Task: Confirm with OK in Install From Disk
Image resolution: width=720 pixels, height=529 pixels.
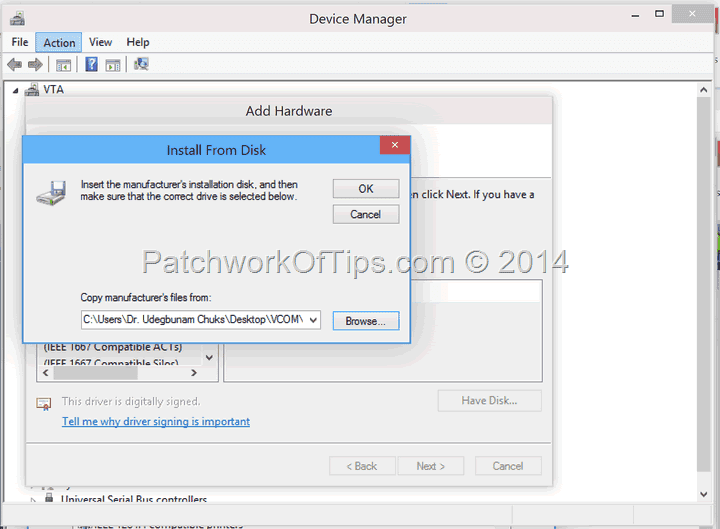Action: [x=366, y=189]
